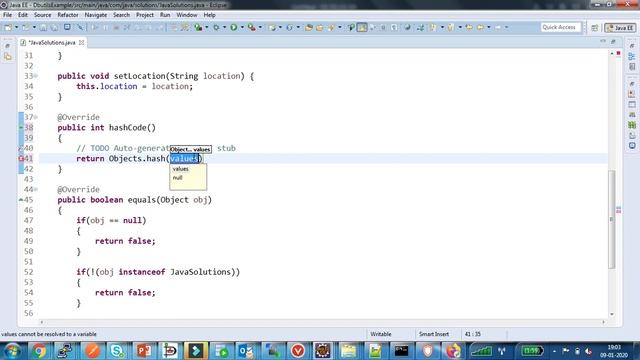Screen dimensions: 640x360
Task: Open the Search menu
Action: (121, 15)
